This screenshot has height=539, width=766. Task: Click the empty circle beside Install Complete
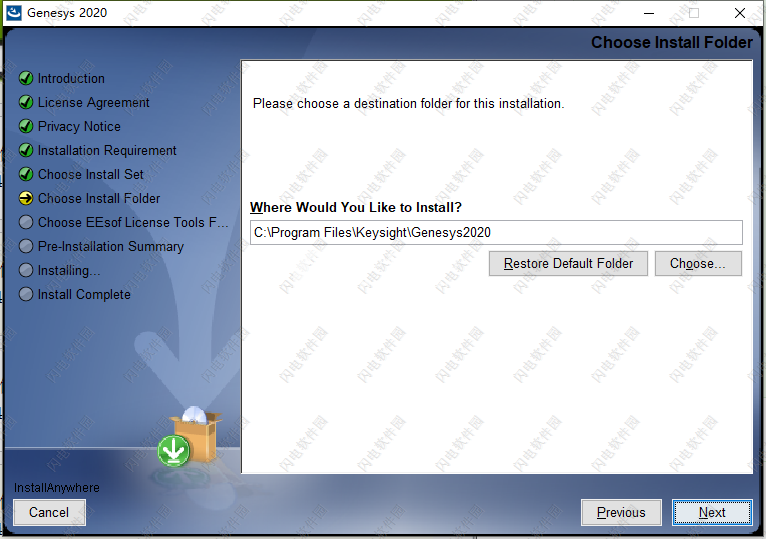coord(26,294)
